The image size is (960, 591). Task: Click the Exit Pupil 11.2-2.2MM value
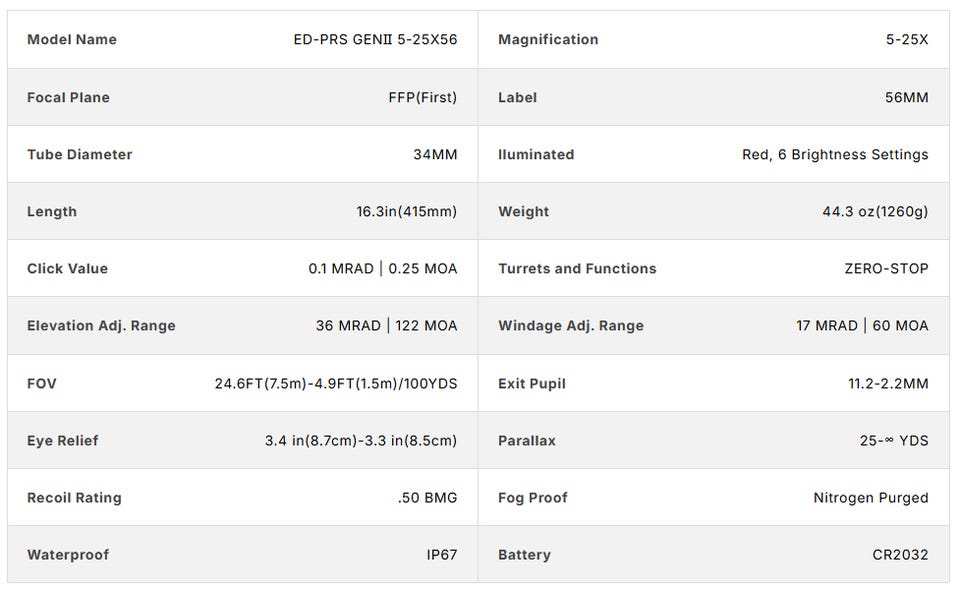click(888, 383)
